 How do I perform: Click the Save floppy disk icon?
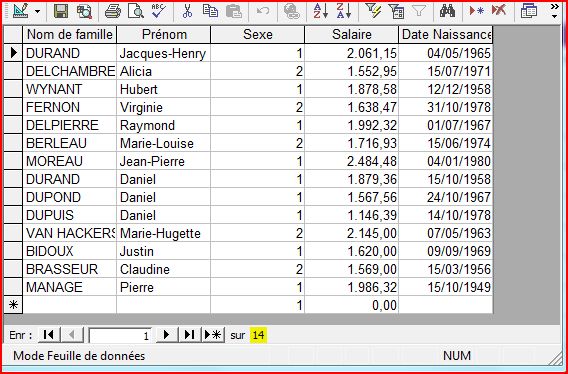tap(61, 11)
